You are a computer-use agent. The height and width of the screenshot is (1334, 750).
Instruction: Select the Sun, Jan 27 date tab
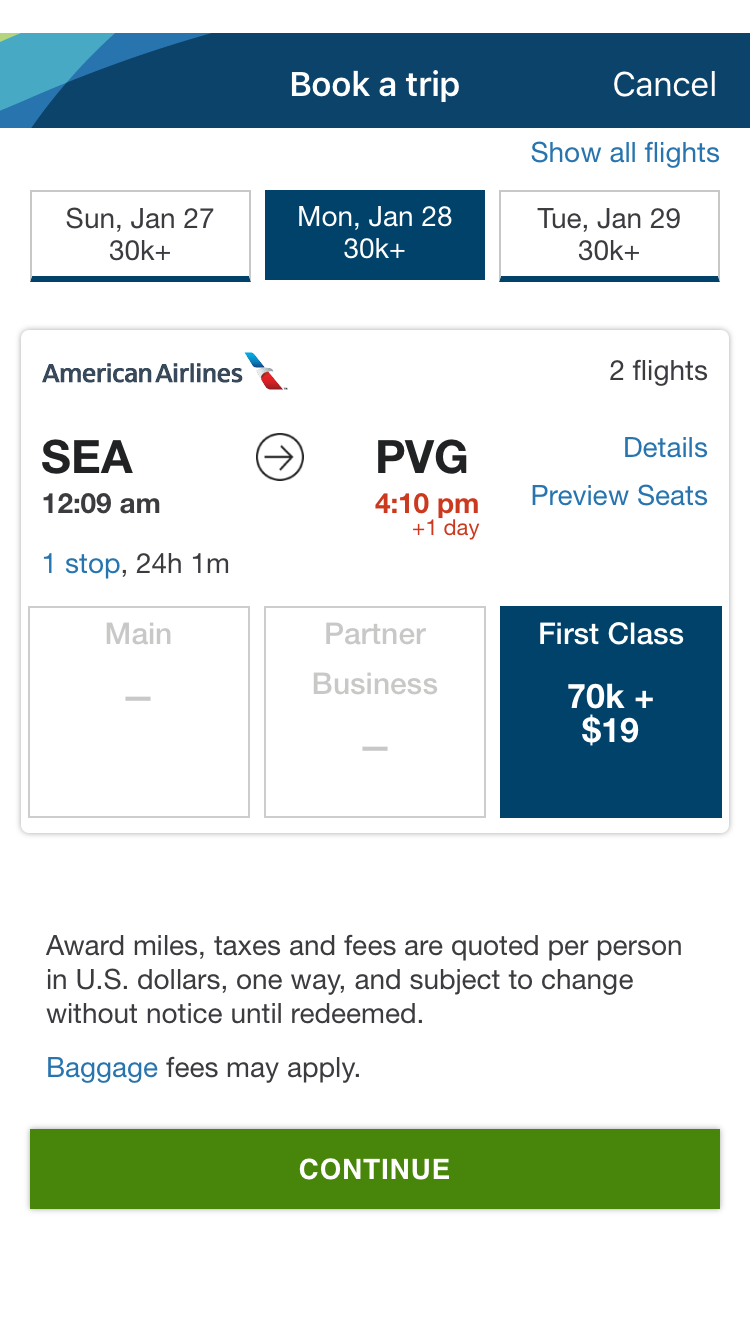140,235
